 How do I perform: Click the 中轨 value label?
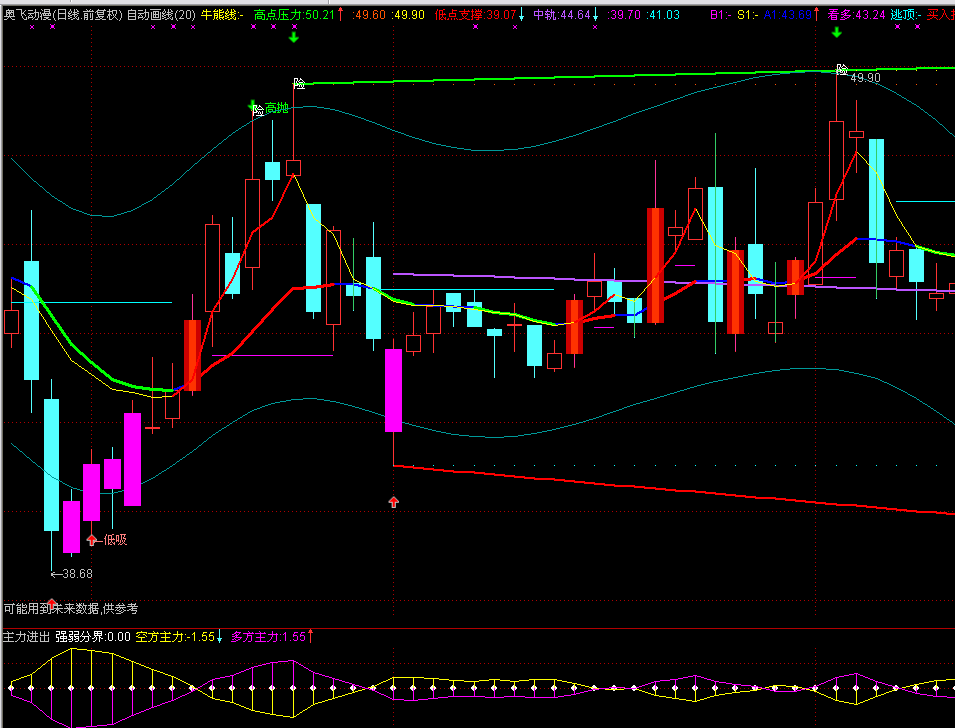(561, 15)
